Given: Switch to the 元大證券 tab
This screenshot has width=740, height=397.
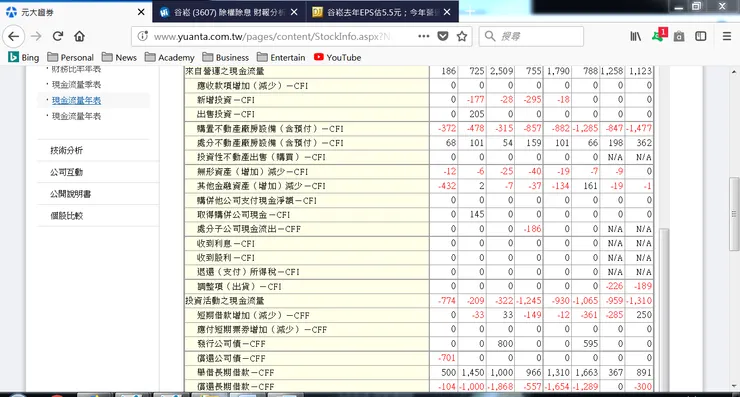Looking at the screenshot, I should coord(76,12).
